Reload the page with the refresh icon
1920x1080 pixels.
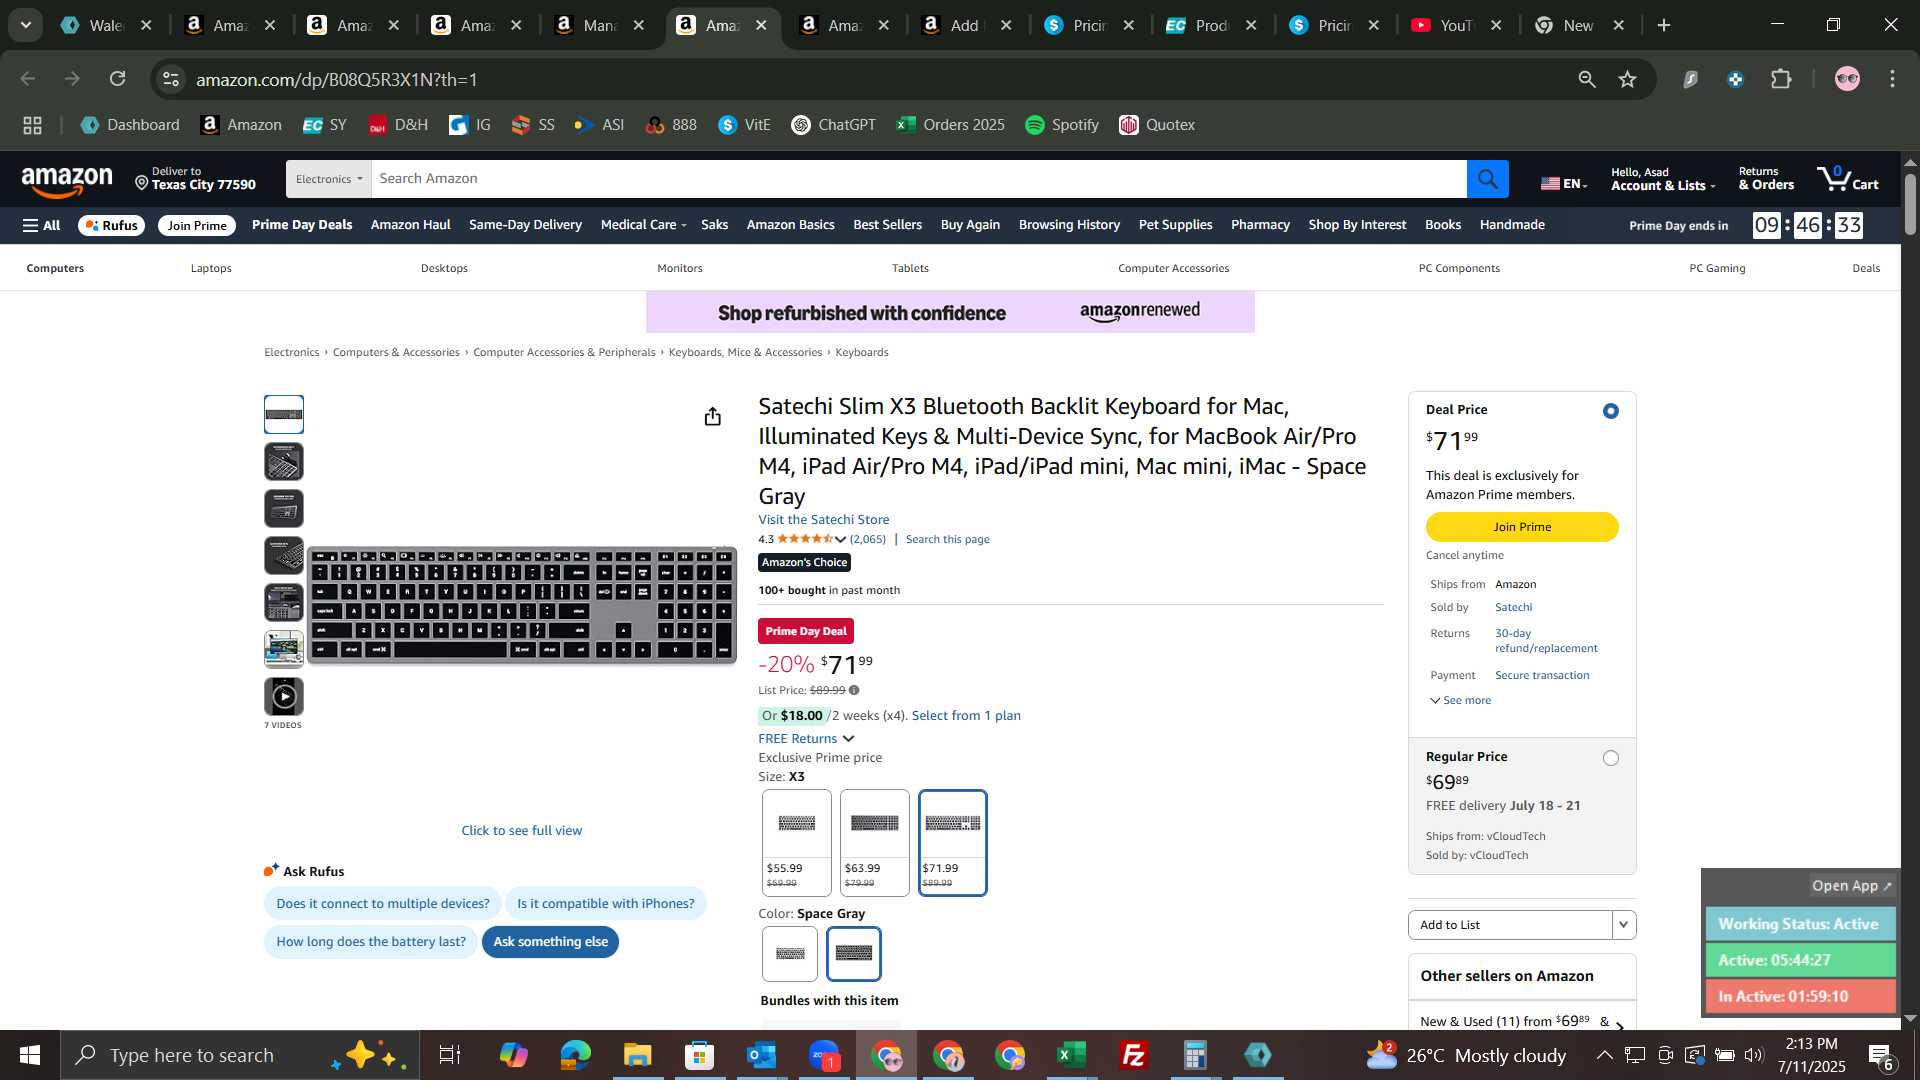pos(118,79)
